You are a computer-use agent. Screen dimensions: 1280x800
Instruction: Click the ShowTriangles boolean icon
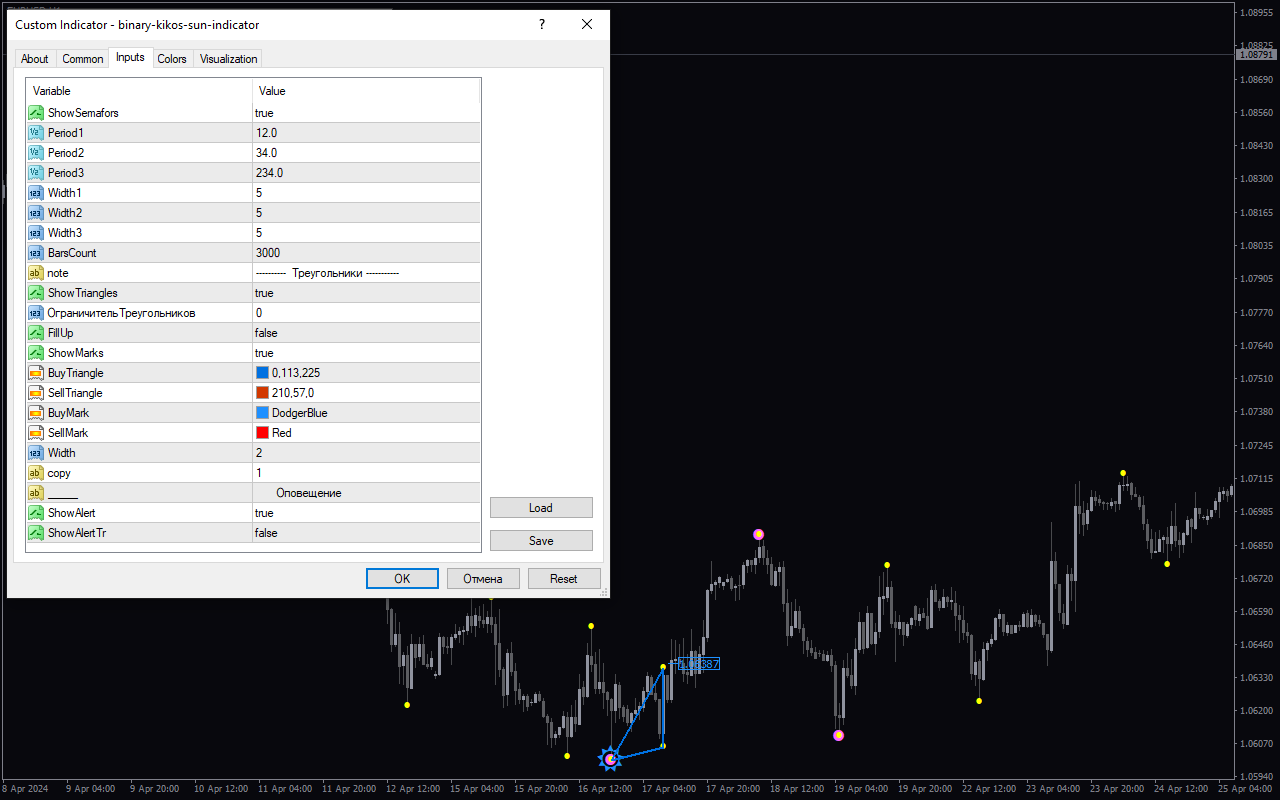click(x=35, y=293)
